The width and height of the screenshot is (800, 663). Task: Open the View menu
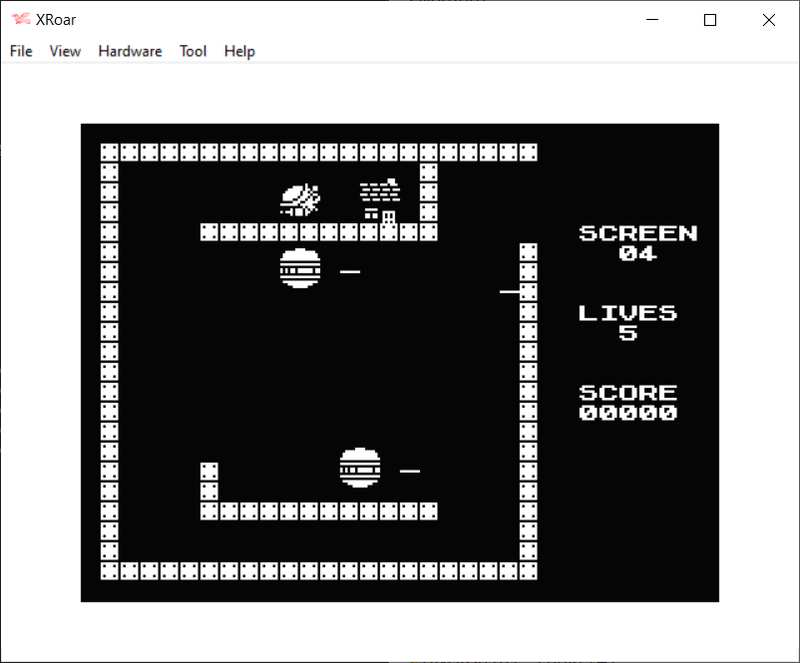pos(65,51)
